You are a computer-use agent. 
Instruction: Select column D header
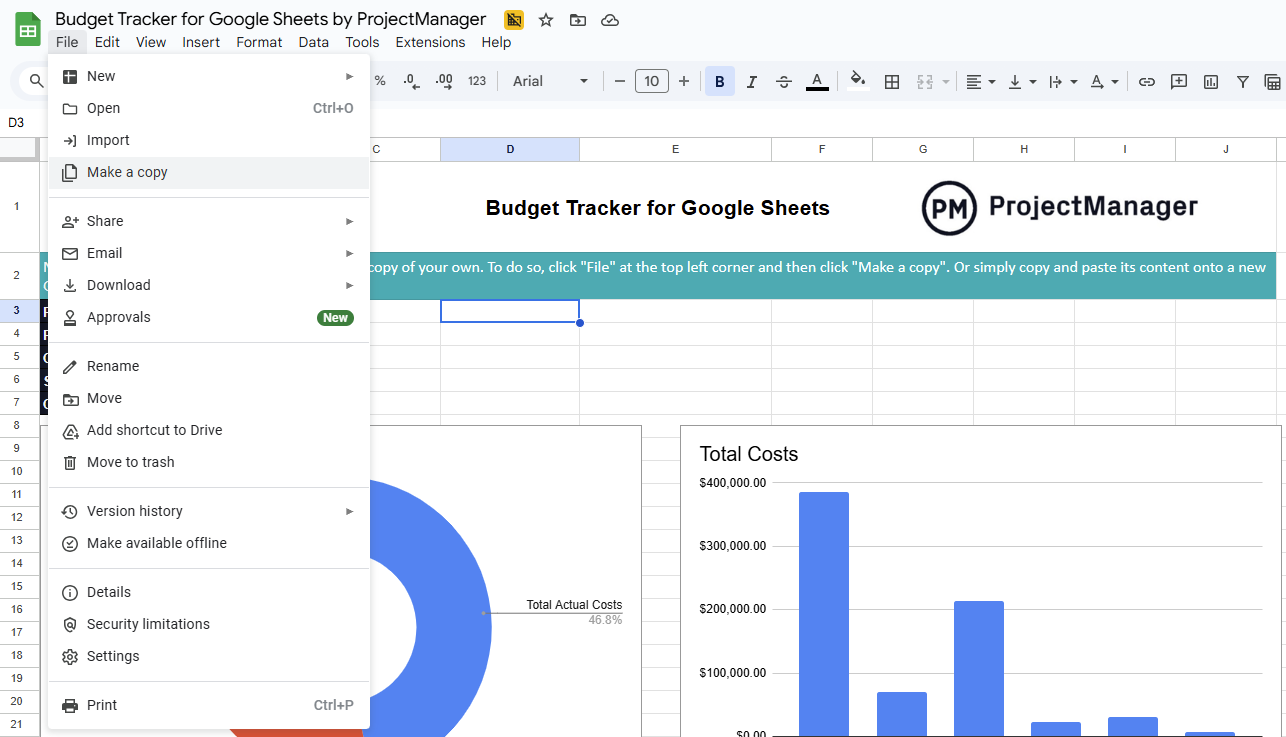[x=510, y=149]
